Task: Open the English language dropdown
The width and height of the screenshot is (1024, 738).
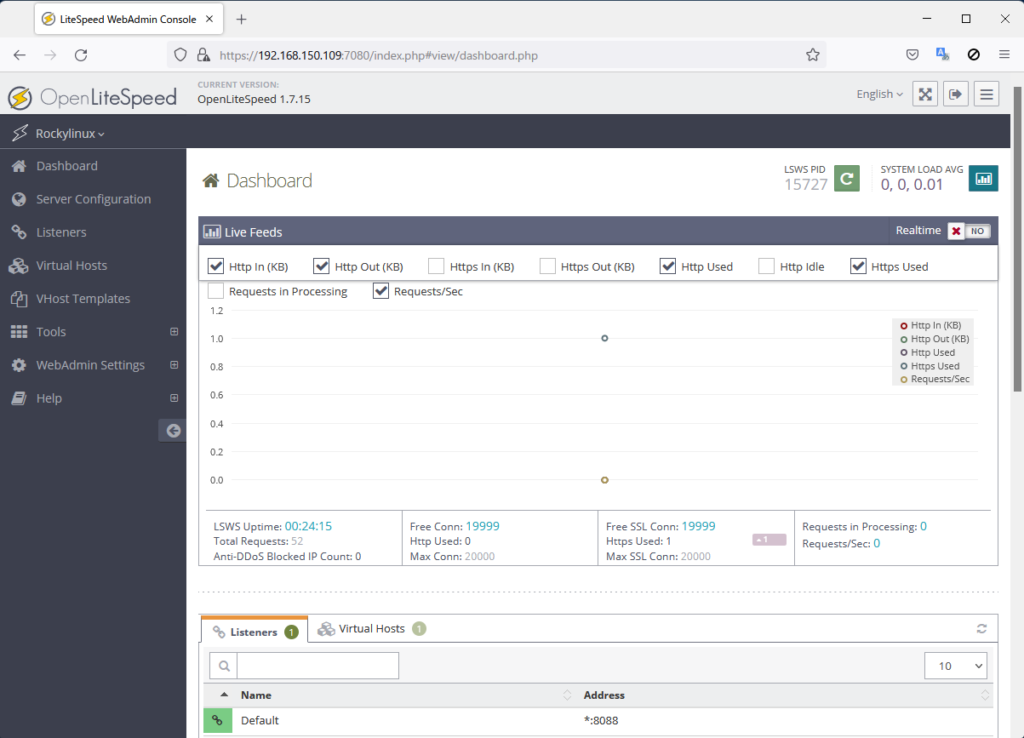Action: pos(879,94)
